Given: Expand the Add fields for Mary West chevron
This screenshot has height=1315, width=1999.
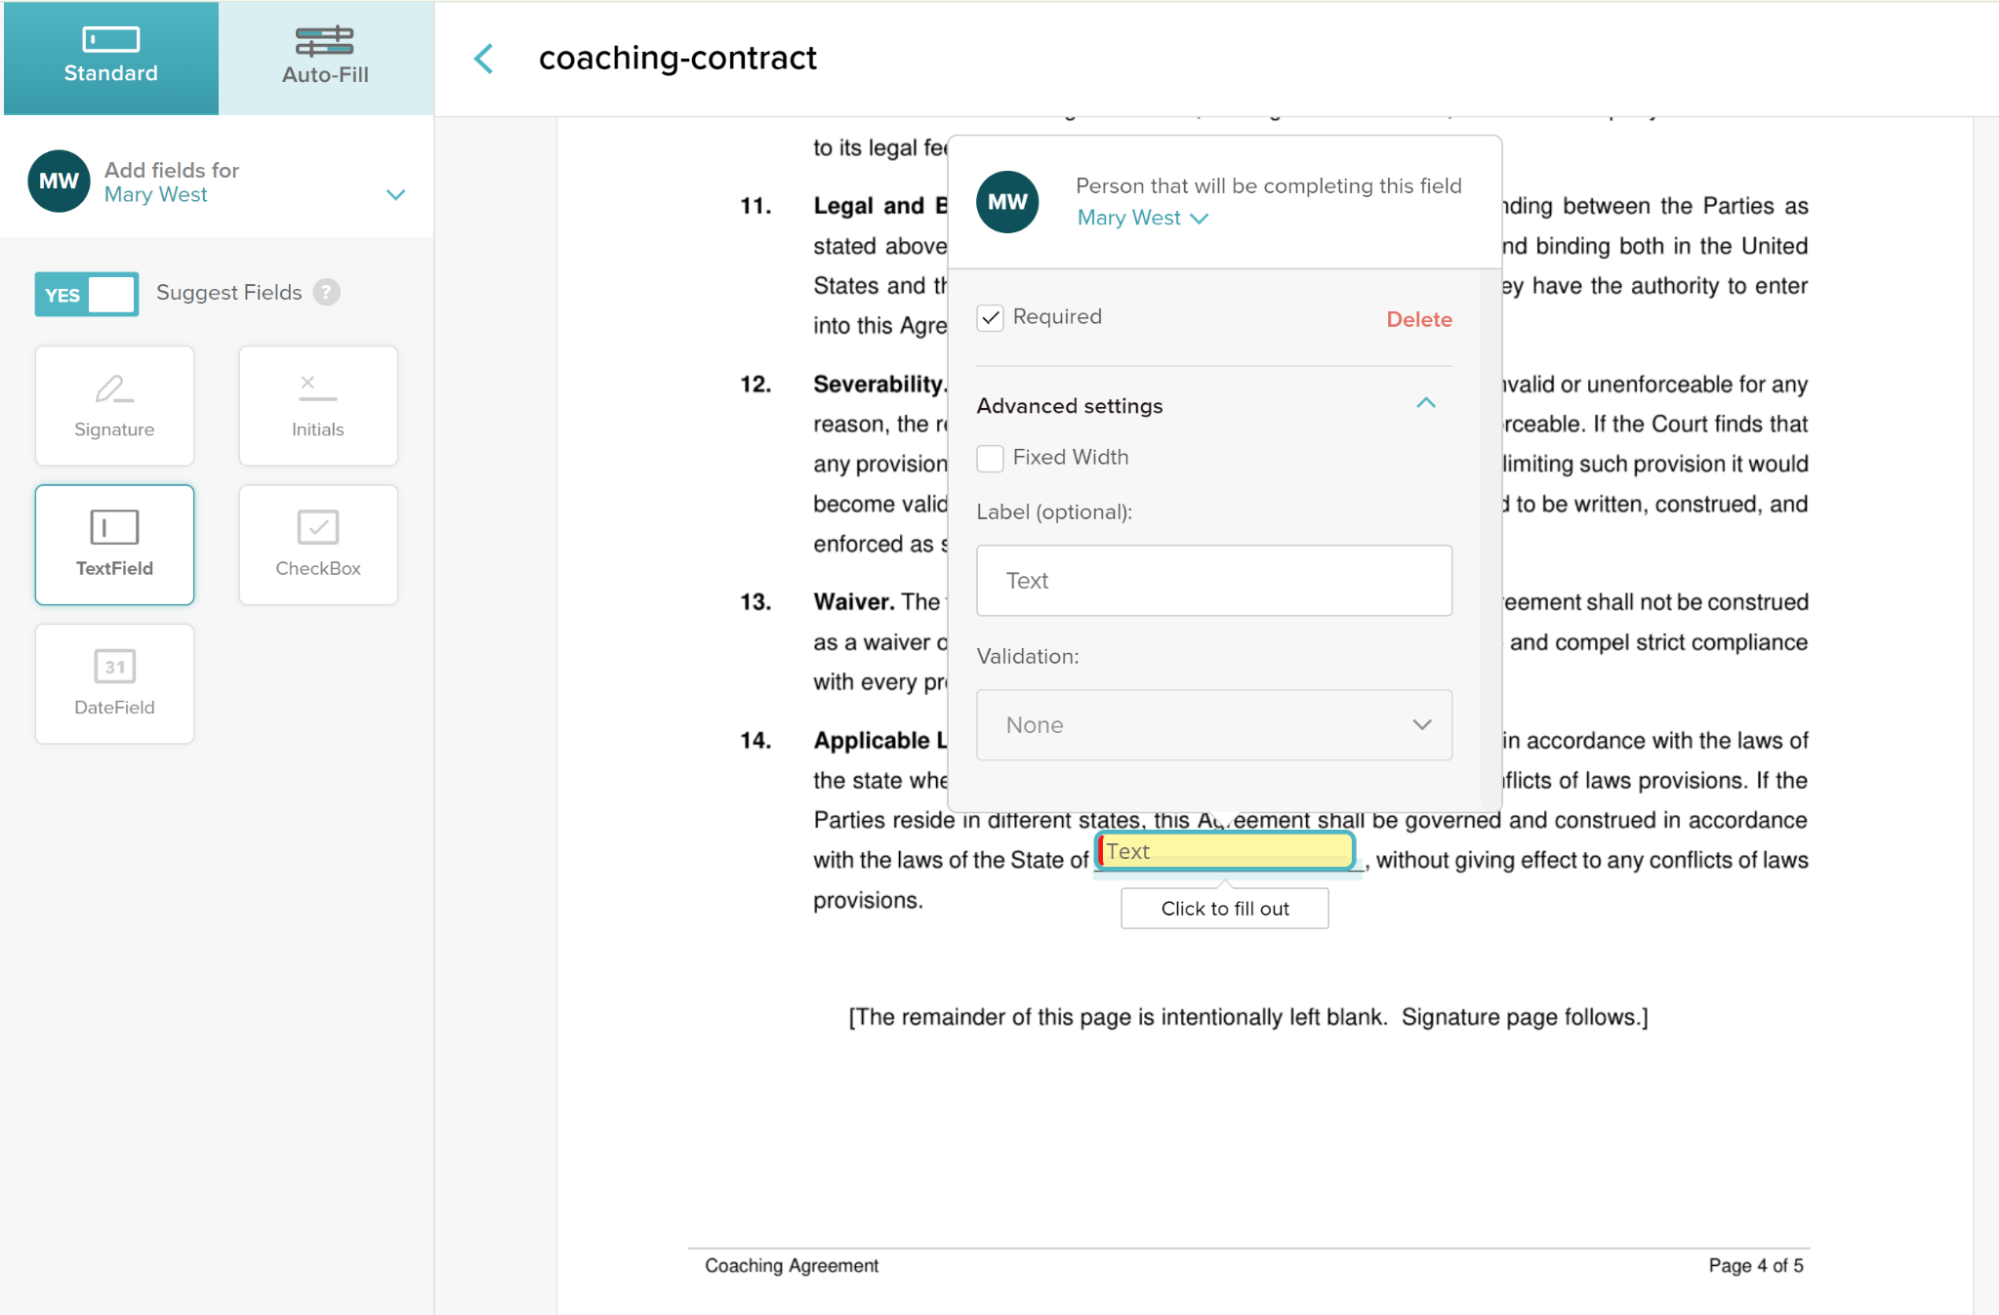Looking at the screenshot, I should 396,194.
